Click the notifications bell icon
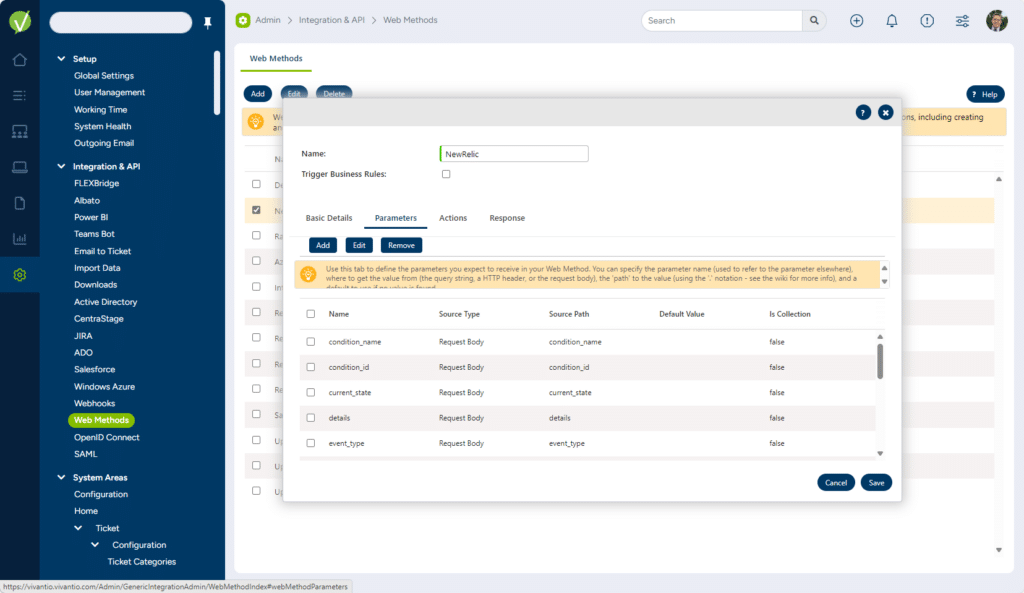The image size is (1024, 593). coord(892,21)
